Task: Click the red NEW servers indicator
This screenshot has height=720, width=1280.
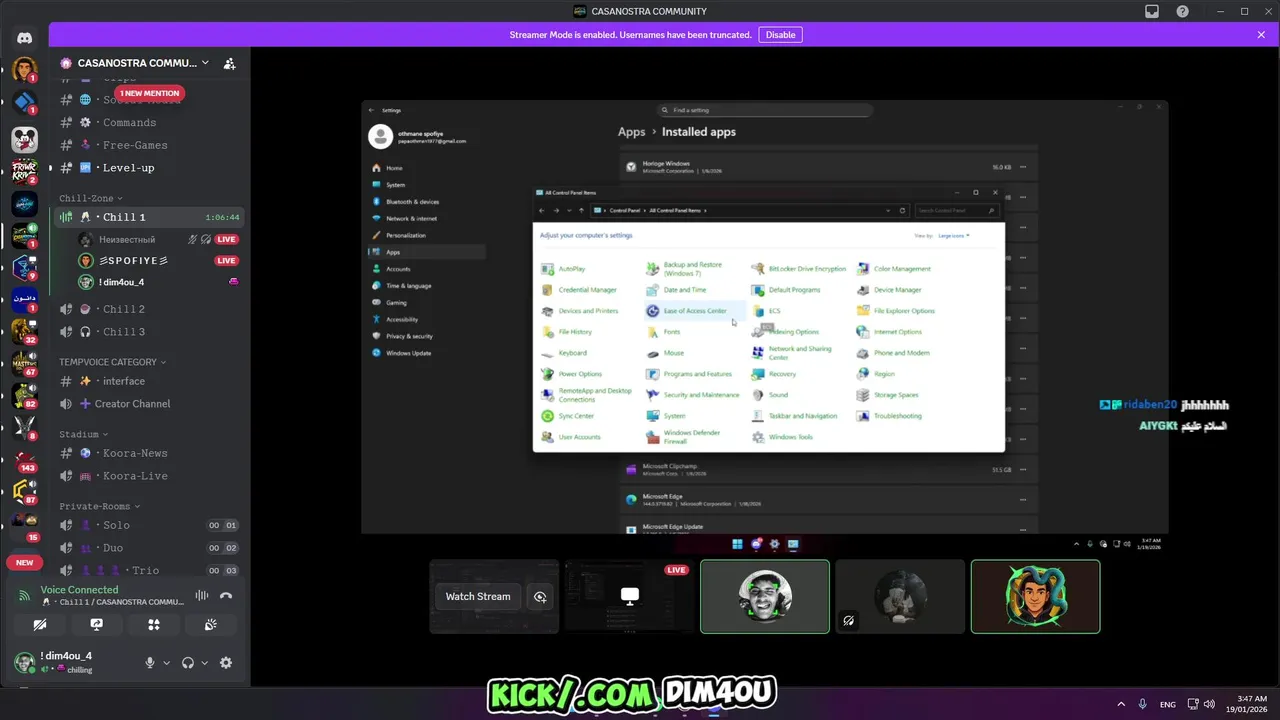Action: [x=24, y=562]
